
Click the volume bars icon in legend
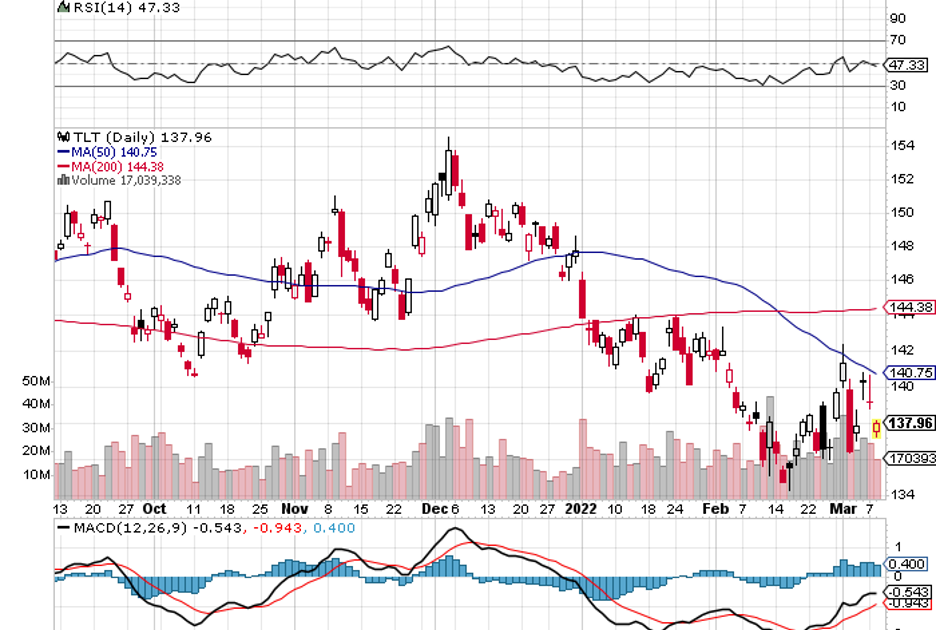point(63,180)
